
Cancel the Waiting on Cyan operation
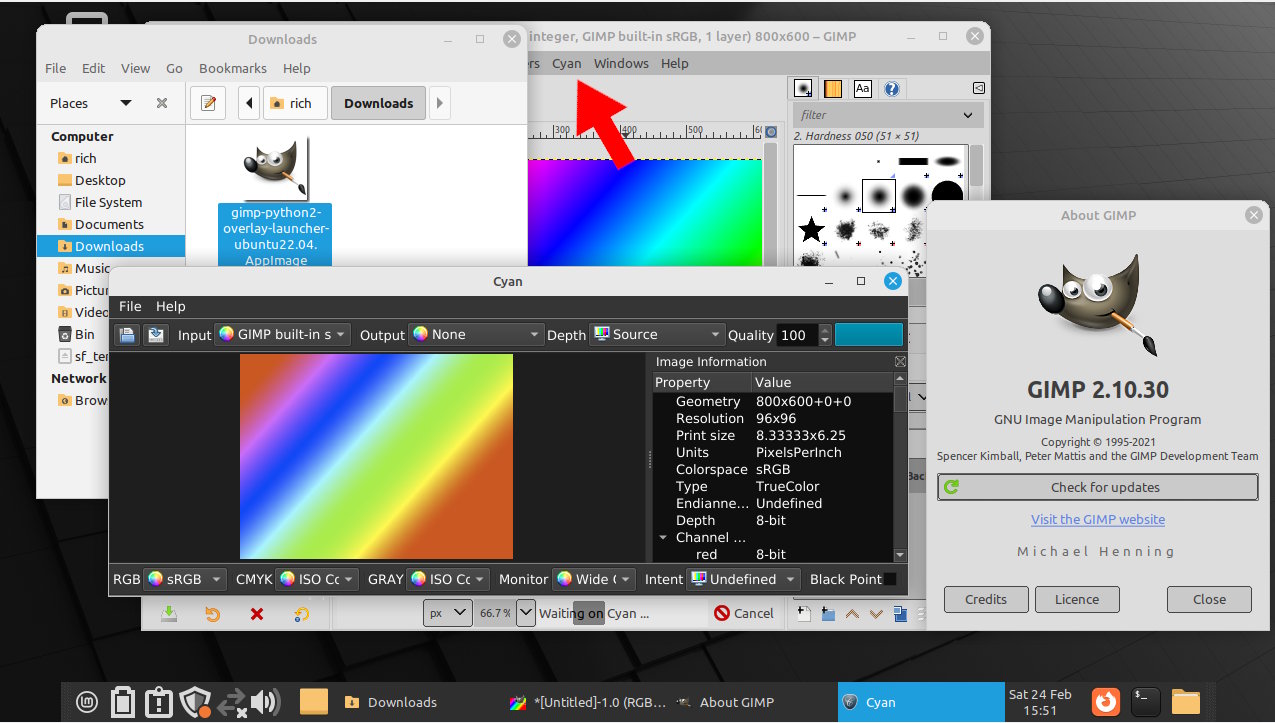[x=744, y=613]
